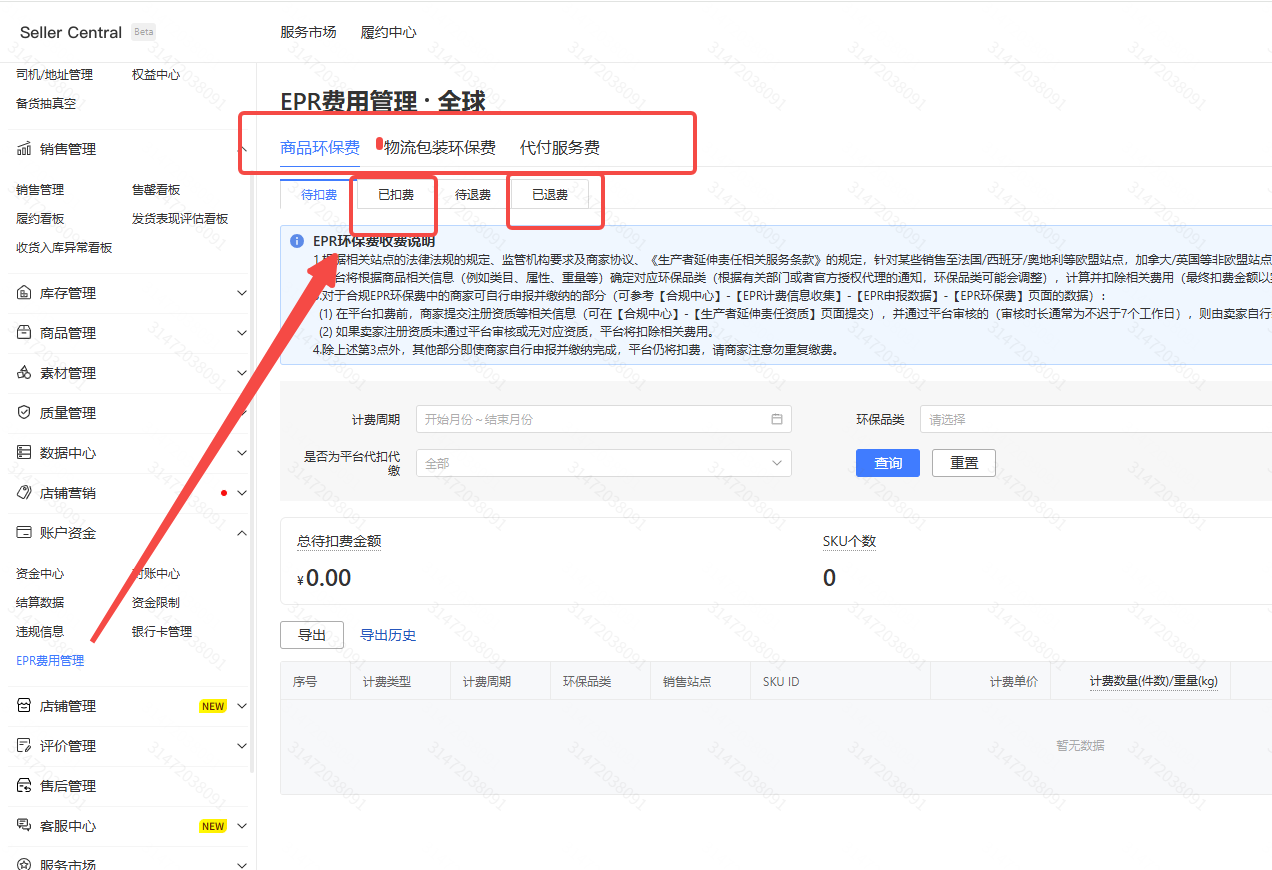This screenshot has width=1272, height=870.
Task: Click the 库存管理 warehouse icon
Action: 24,293
